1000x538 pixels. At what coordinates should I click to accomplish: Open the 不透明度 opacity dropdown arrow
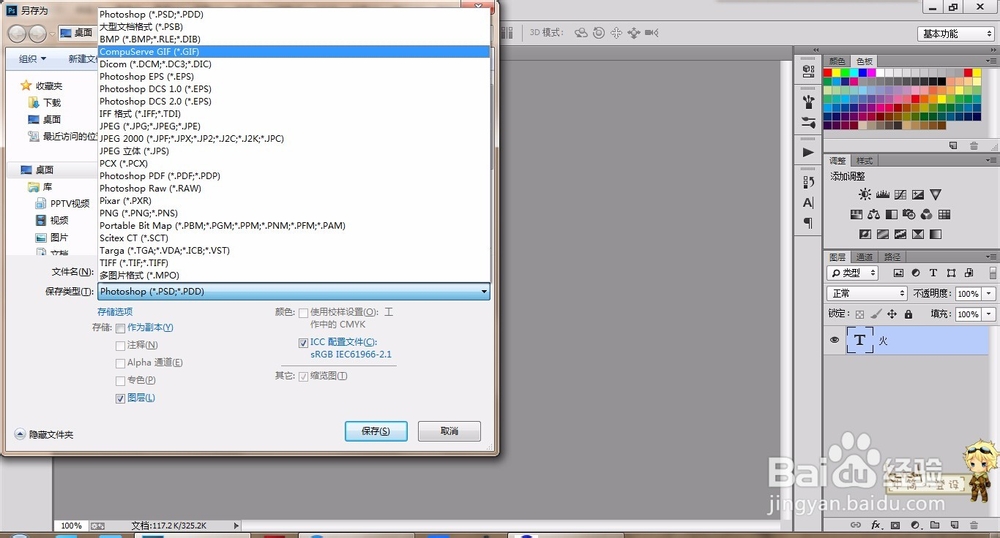coord(989,293)
